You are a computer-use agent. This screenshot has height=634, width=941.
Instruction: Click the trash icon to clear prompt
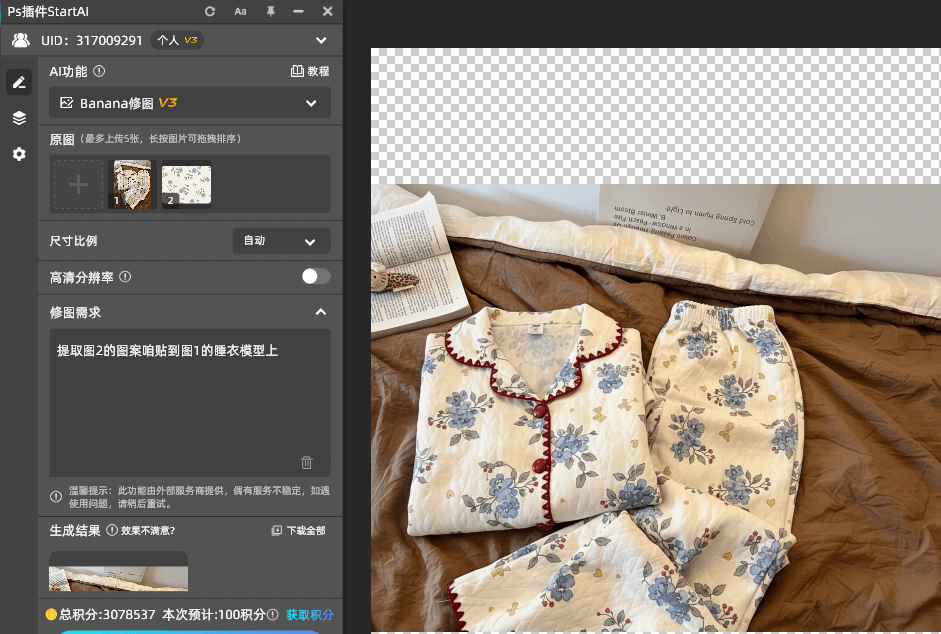point(307,462)
